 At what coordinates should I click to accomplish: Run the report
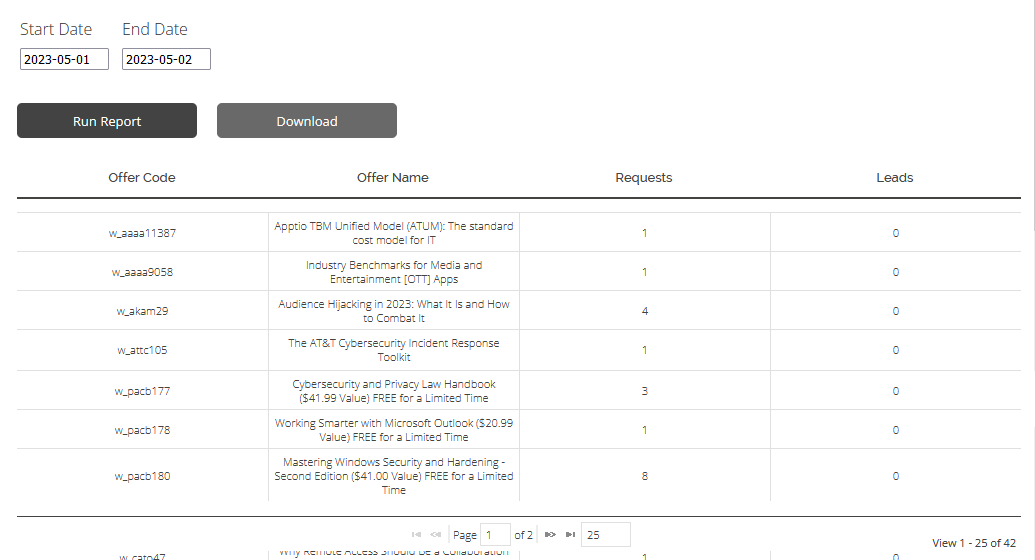[x=107, y=120]
